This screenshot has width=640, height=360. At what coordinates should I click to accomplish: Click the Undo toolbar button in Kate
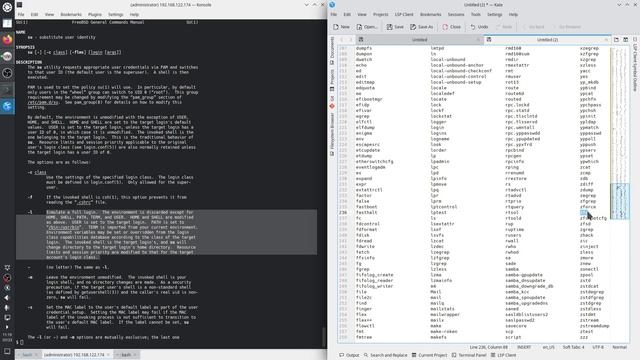(x=479, y=27)
